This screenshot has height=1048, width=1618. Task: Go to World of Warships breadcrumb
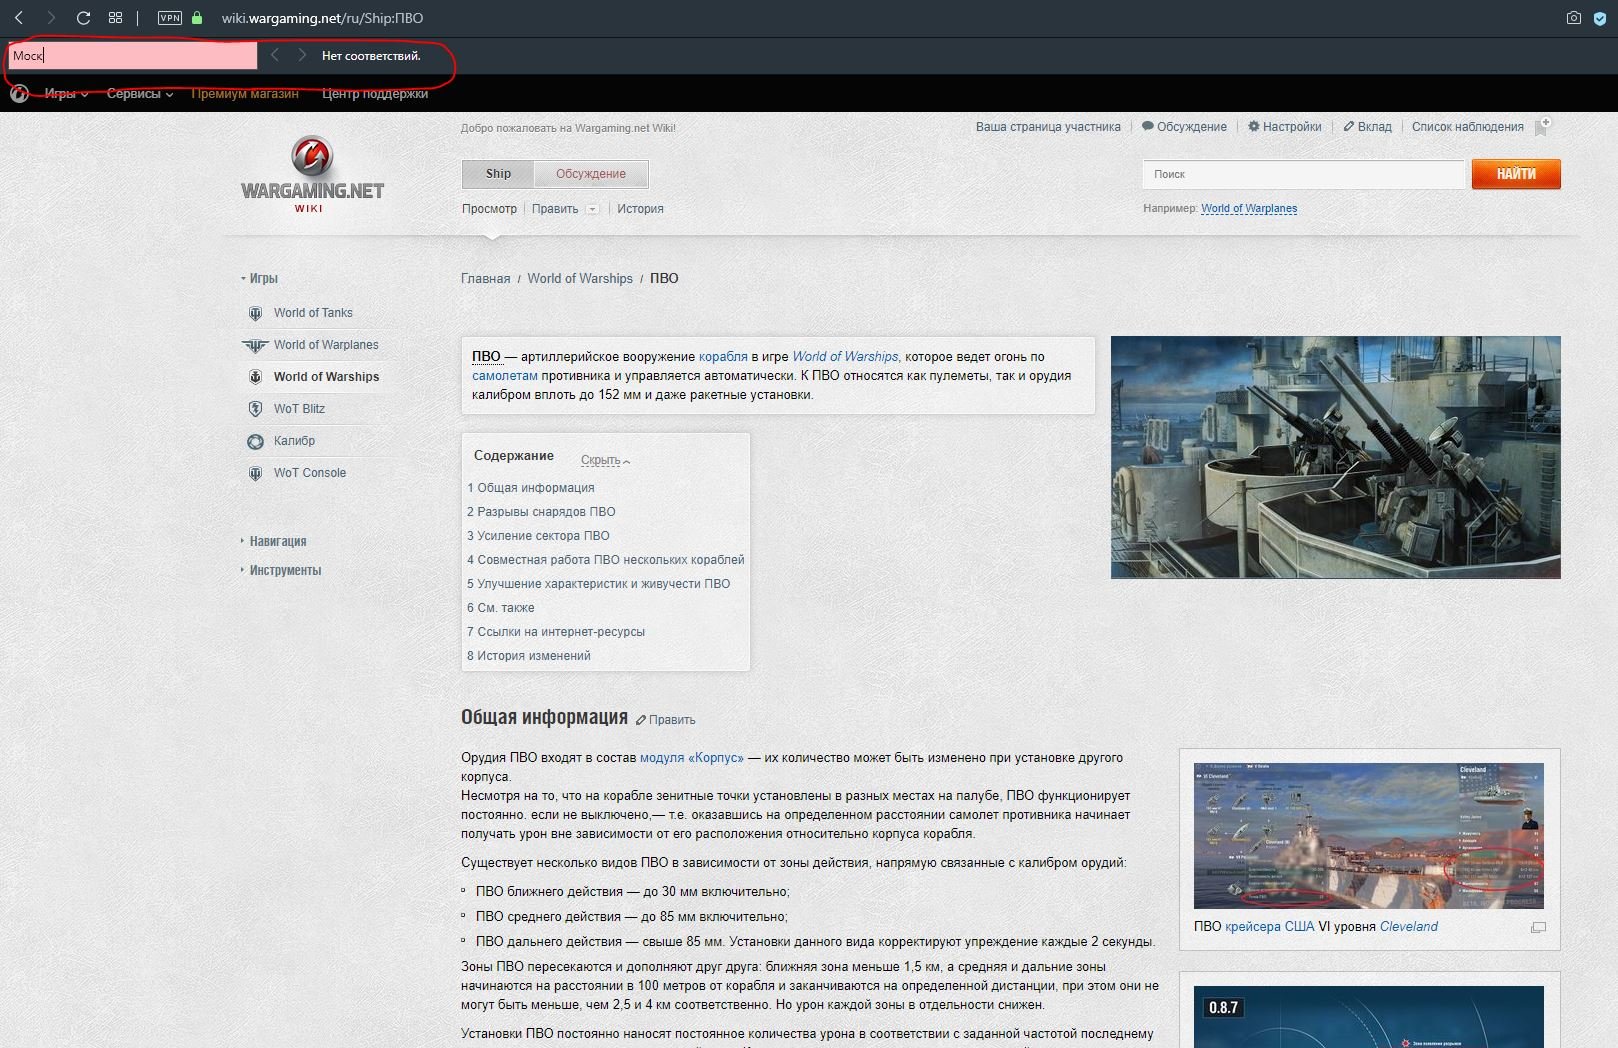coord(580,279)
